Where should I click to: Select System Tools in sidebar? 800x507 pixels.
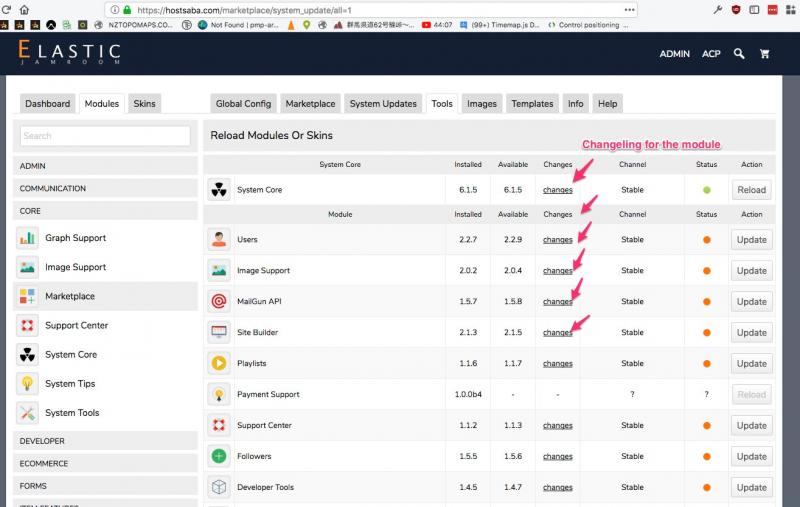(72, 412)
